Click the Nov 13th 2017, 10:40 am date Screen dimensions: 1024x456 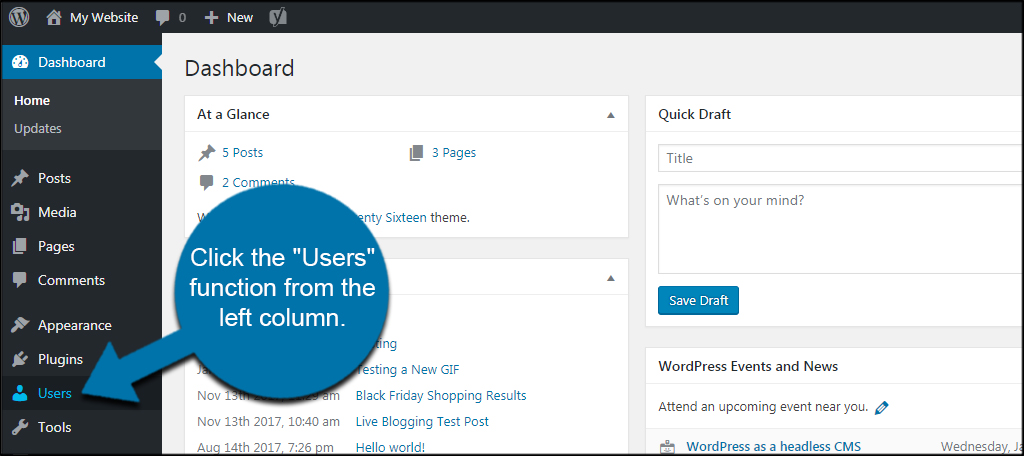[268, 422]
